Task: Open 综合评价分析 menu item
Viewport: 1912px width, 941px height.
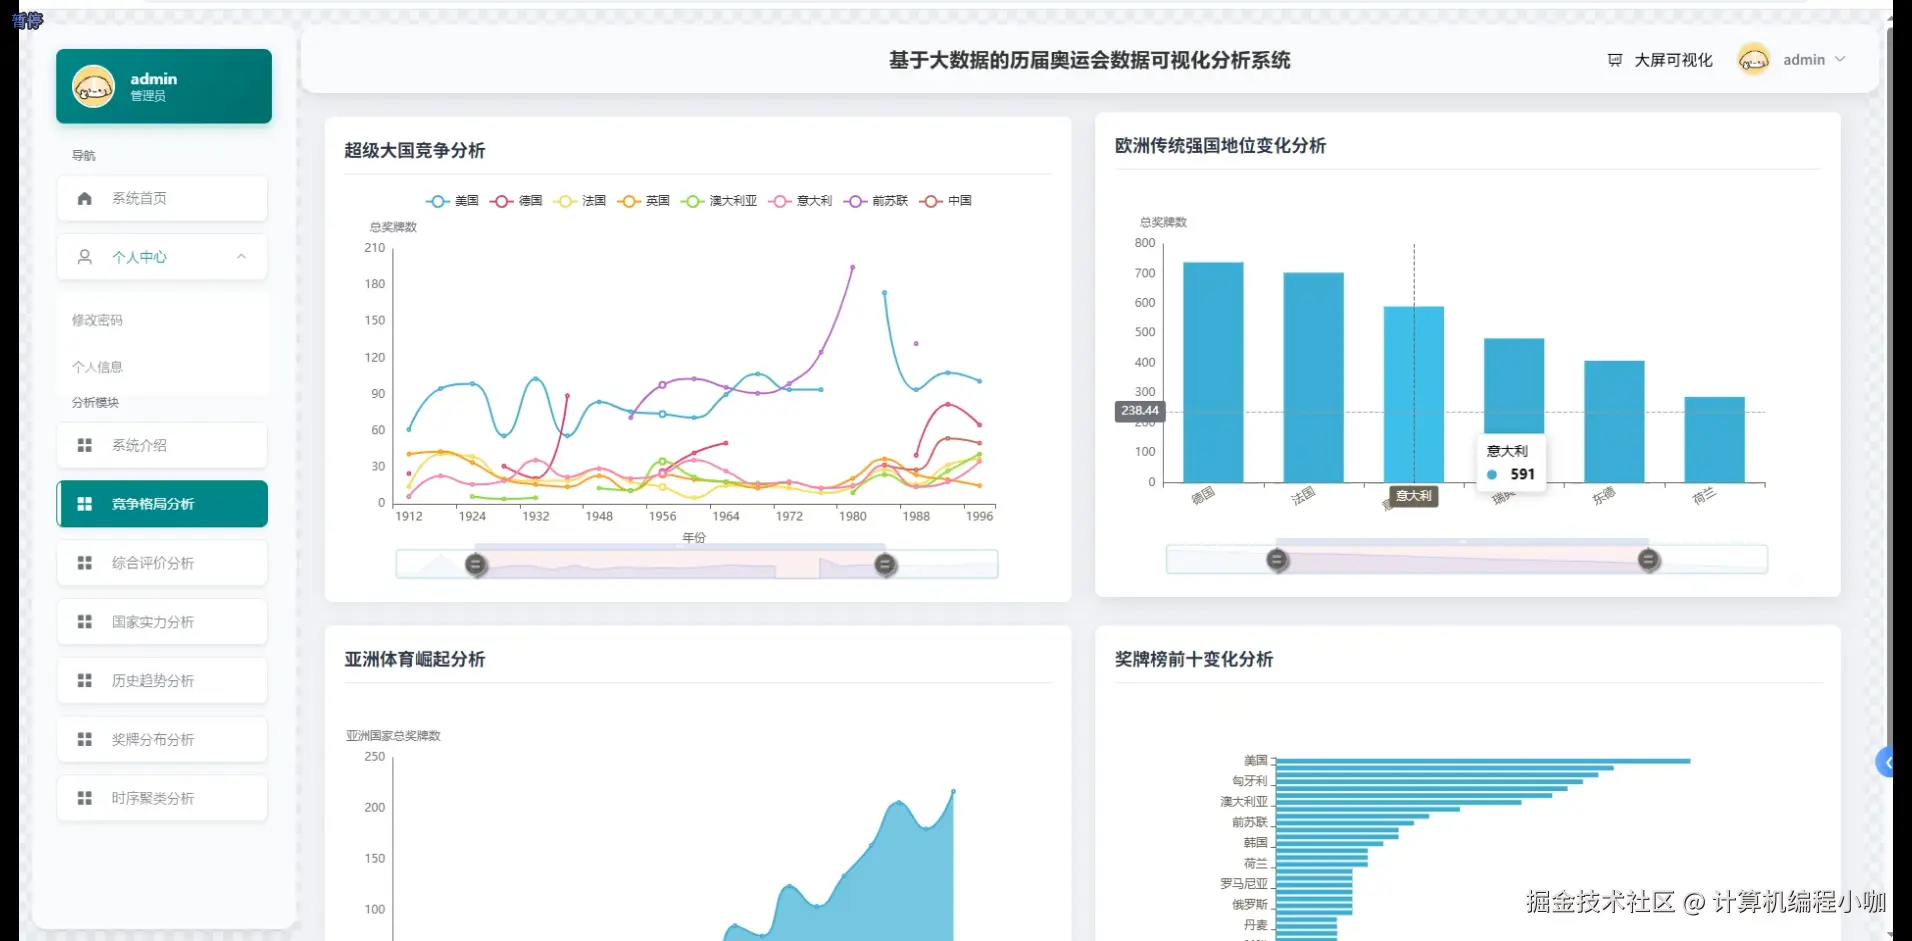Action: 162,563
